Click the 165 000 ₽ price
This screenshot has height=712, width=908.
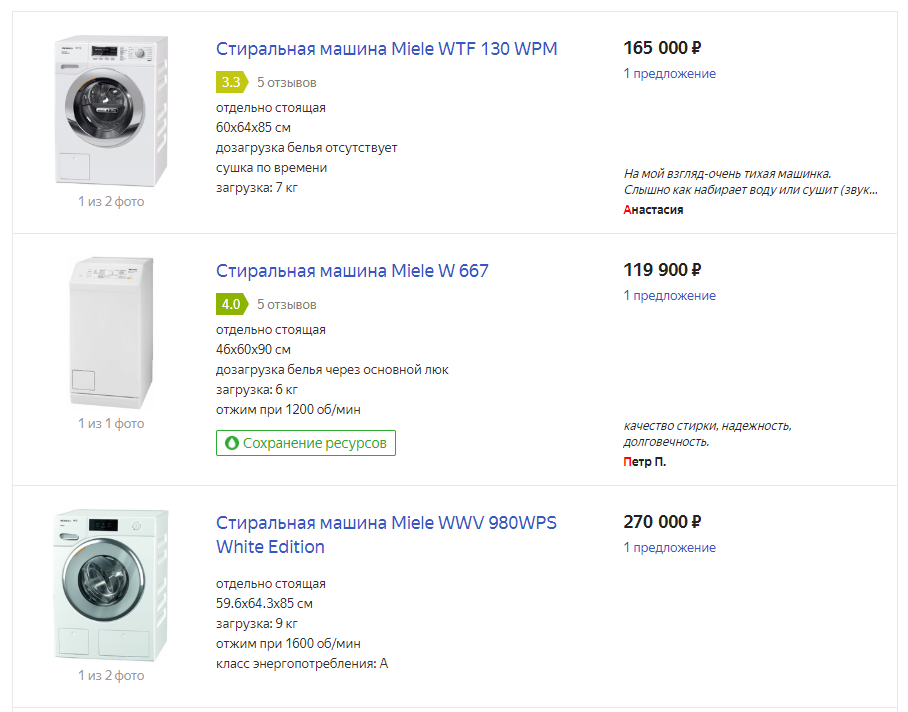[662, 48]
